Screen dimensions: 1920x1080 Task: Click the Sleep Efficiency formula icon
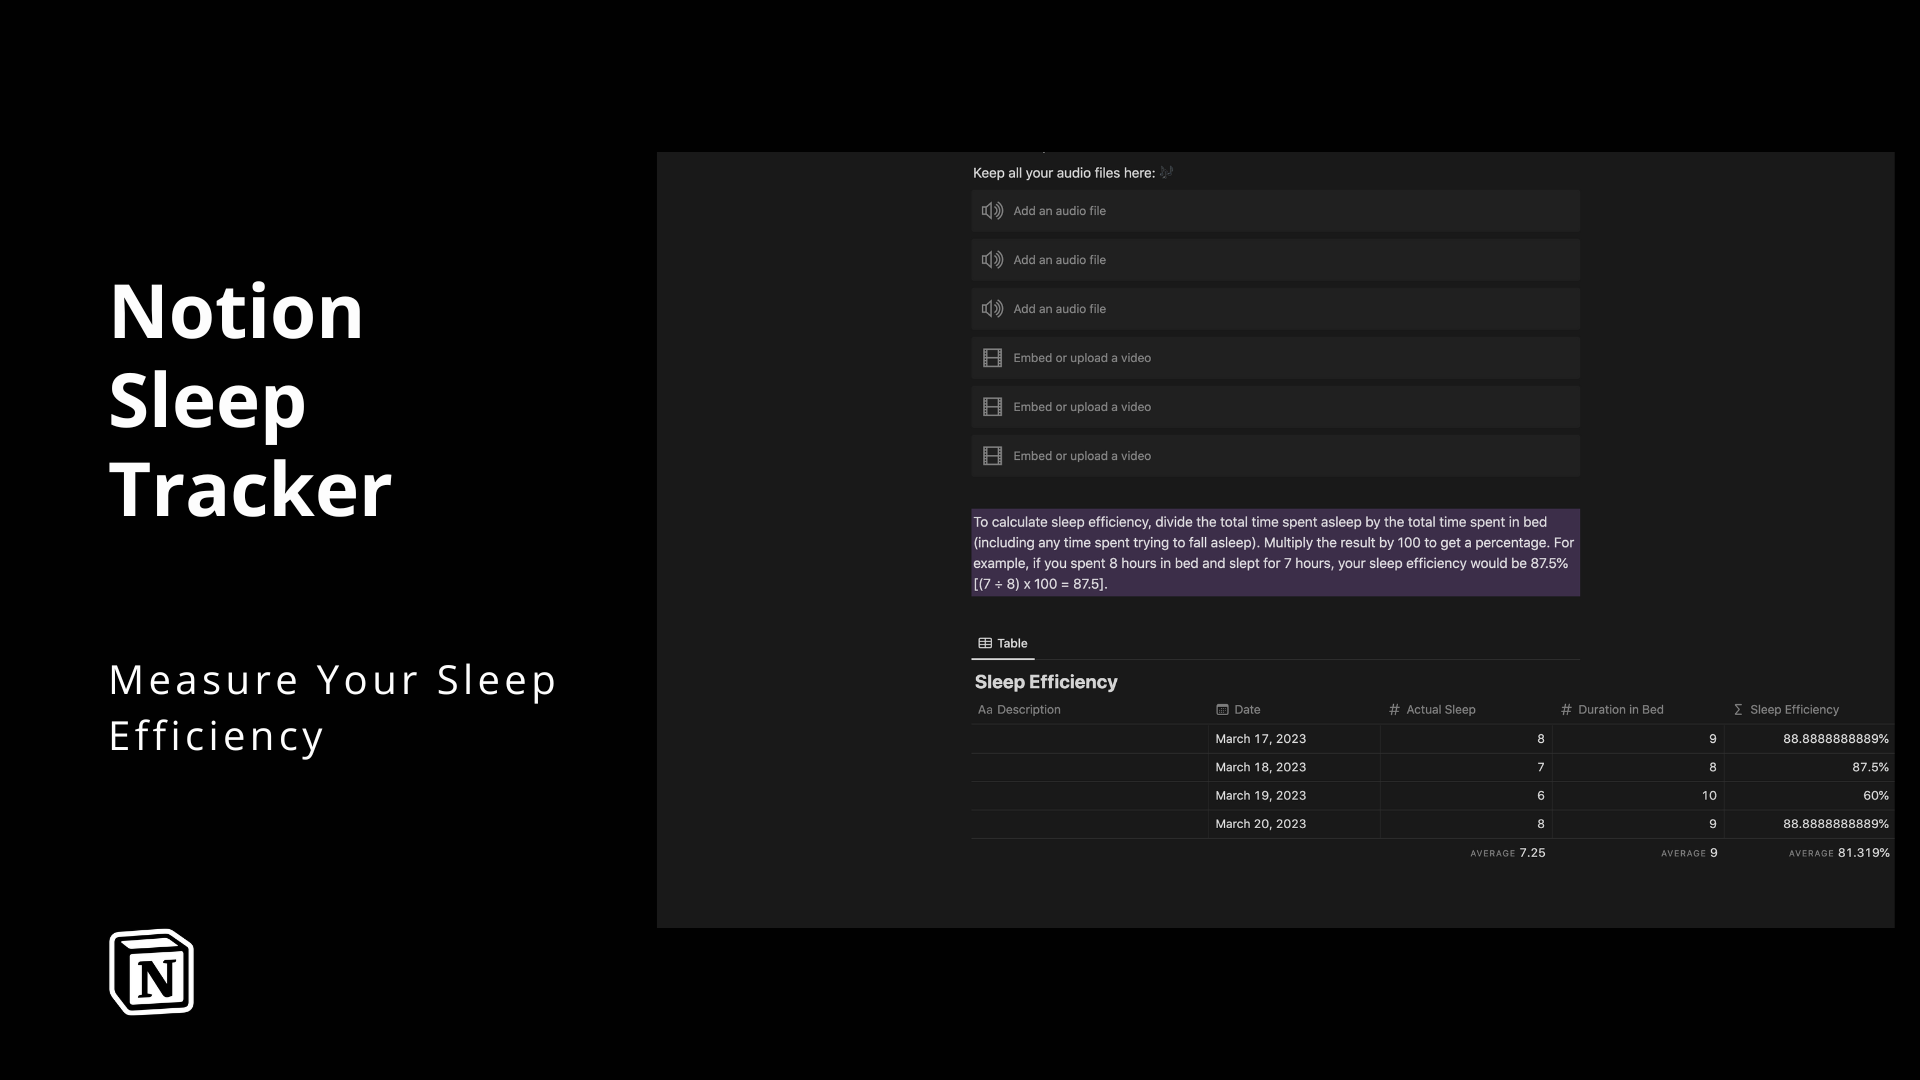[1738, 710]
